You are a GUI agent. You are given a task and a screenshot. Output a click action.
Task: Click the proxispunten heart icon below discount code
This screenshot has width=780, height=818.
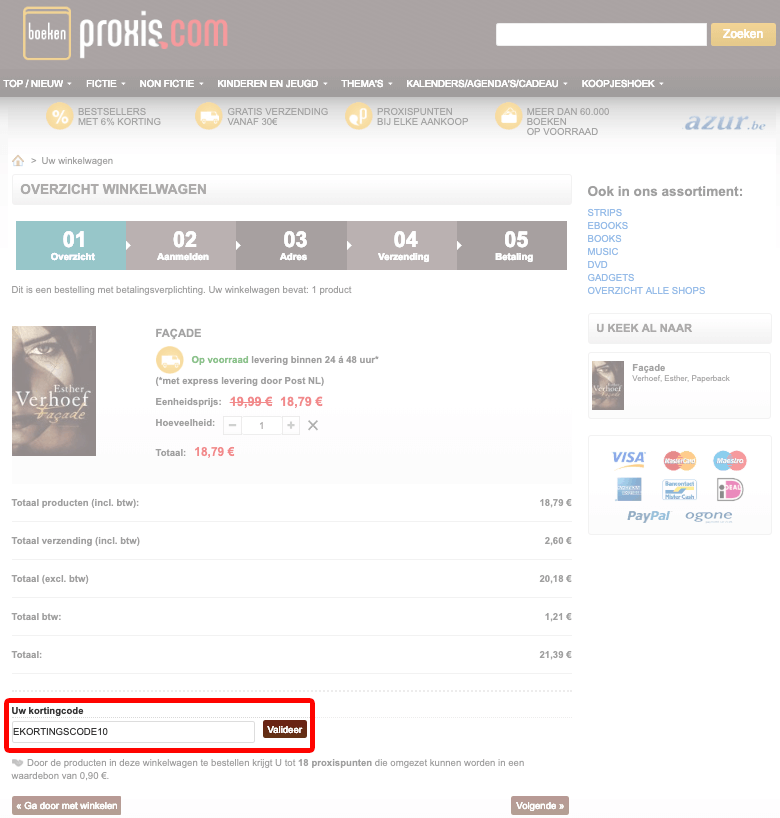(18, 763)
